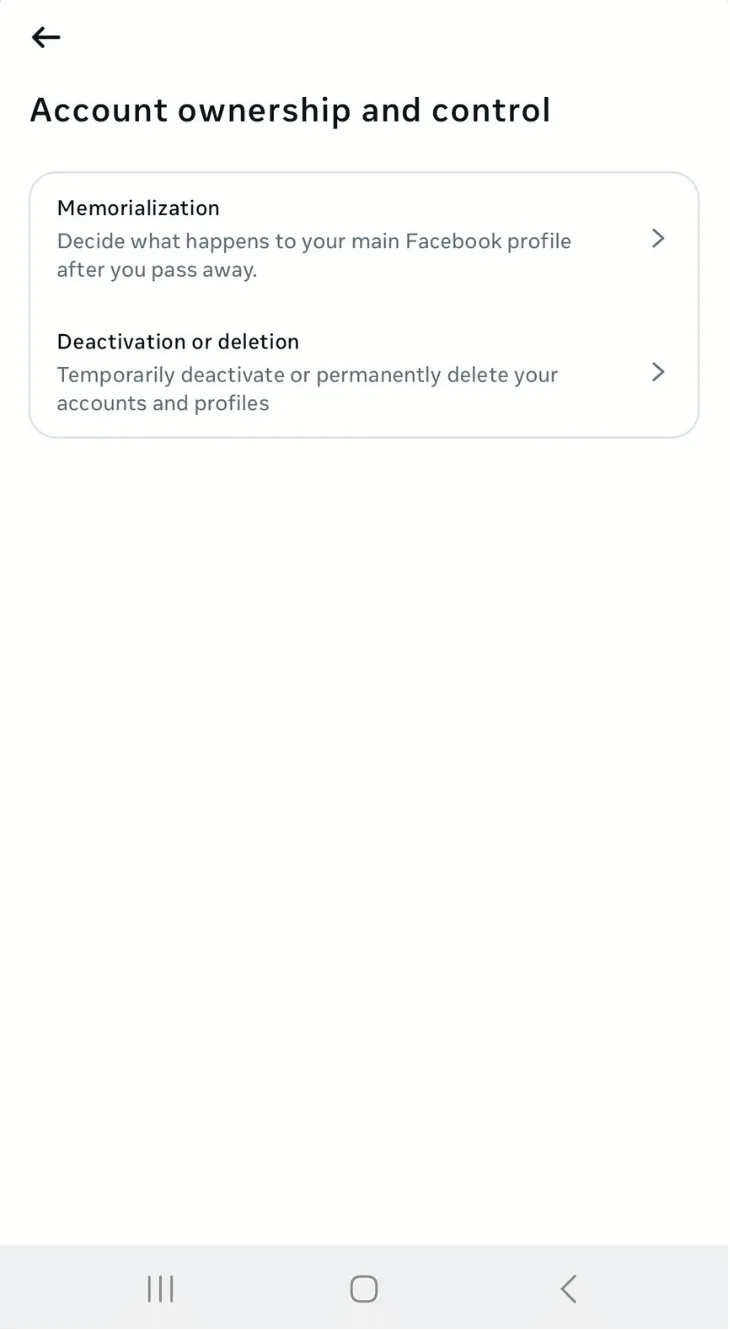Open the Android recent apps button
730x1330 pixels.
[x=160, y=1288]
